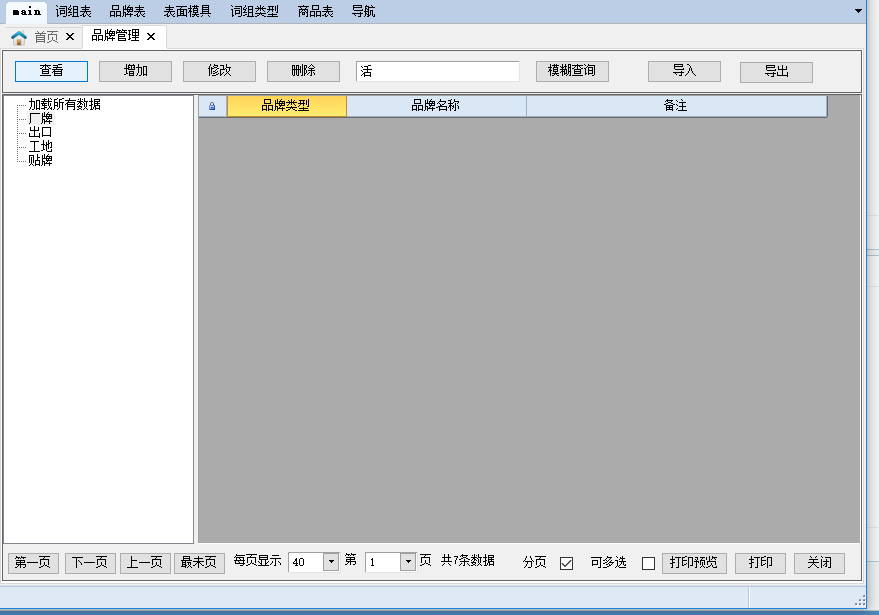
Task: Select 出口 in the tree
Action: pyautogui.click(x=40, y=132)
